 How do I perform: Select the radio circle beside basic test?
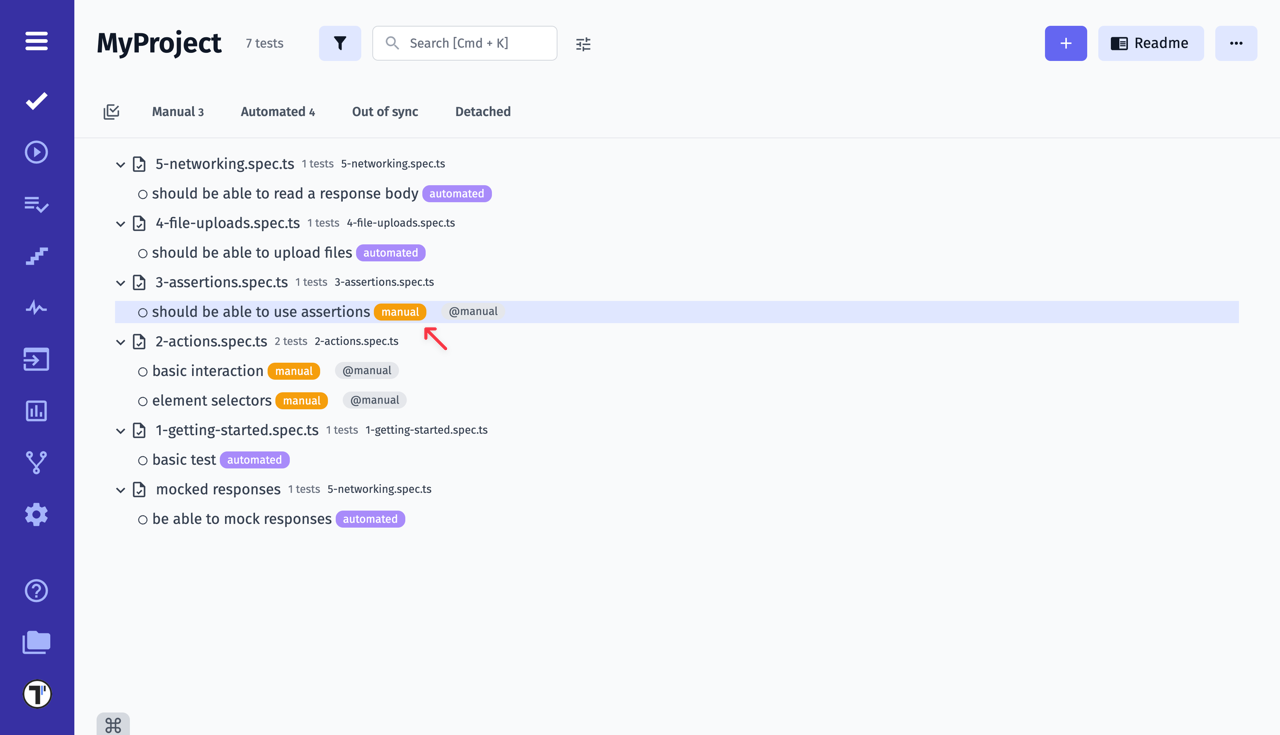tap(143, 459)
